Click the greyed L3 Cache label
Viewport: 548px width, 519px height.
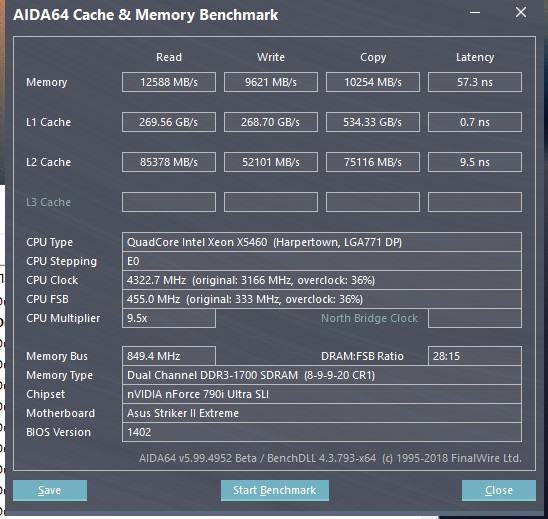[48, 202]
